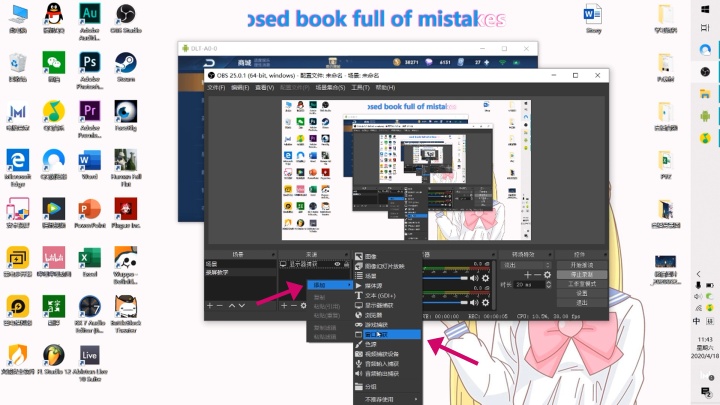Toggle visibility eye of 显示器捕获 source
The width and height of the screenshot is (720, 405).
(338, 264)
